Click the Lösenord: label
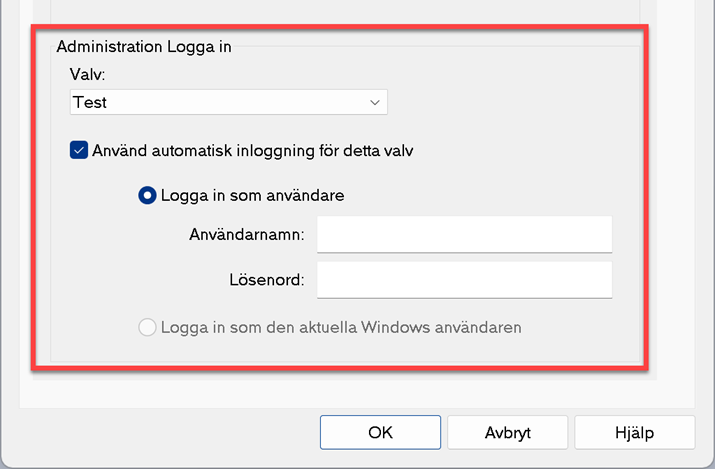The image size is (715, 469). [267, 279]
